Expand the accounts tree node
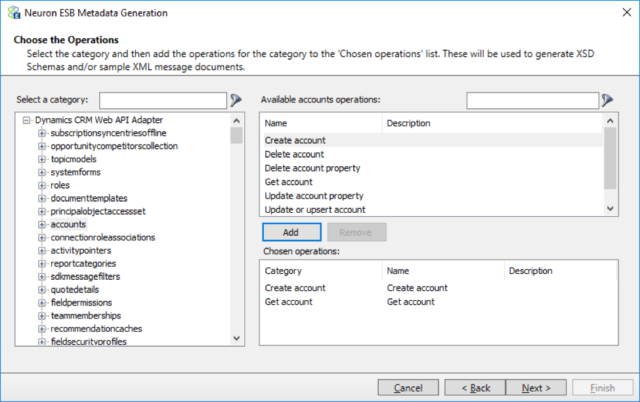Viewport: 640px width, 402px height. 42,224
